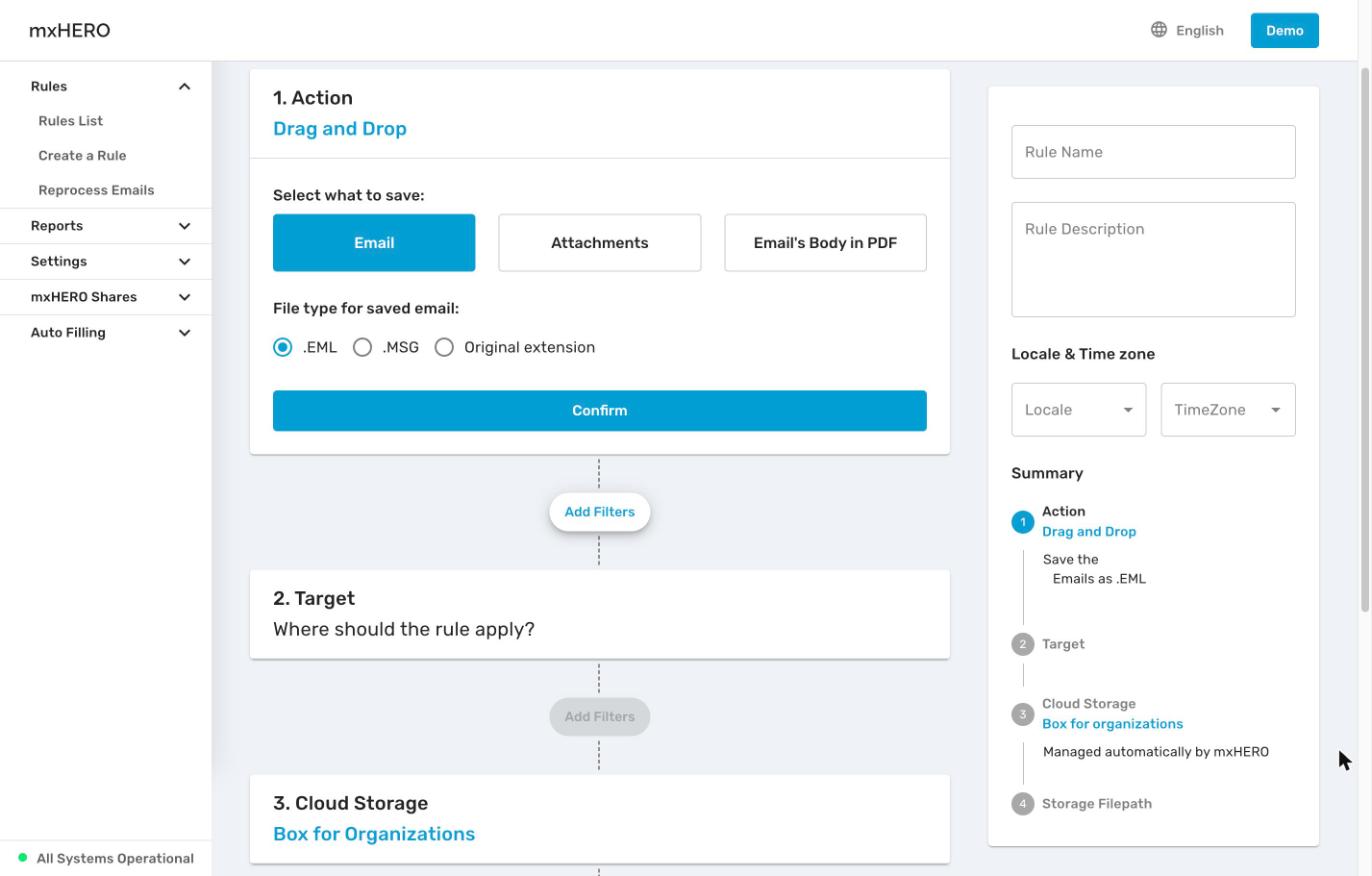Image resolution: width=1372 pixels, height=876 pixels.
Task: Select the .MSG file type radio
Action: [363, 347]
